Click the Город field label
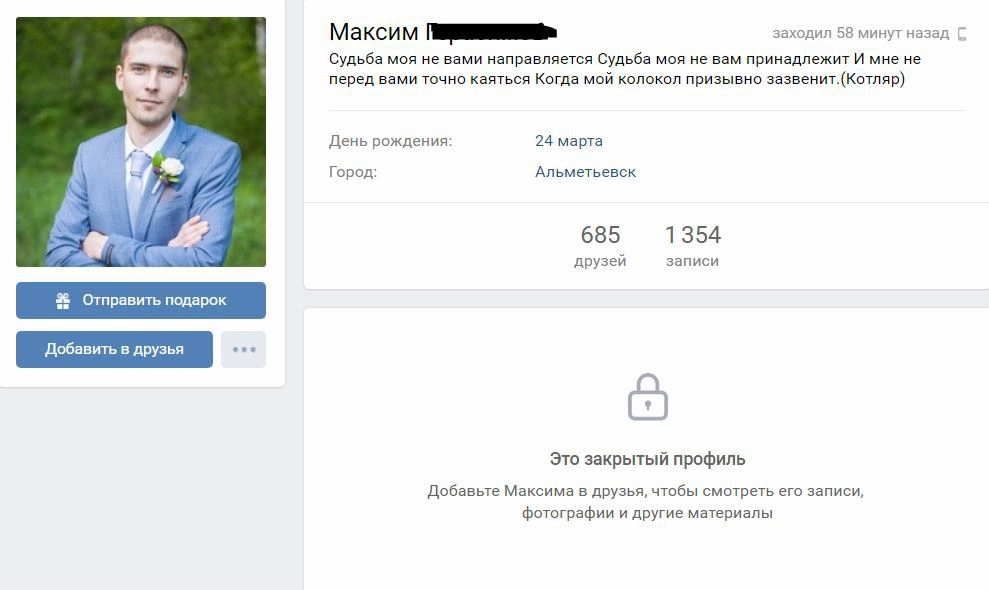The height and width of the screenshot is (590, 989). pyautogui.click(x=353, y=172)
